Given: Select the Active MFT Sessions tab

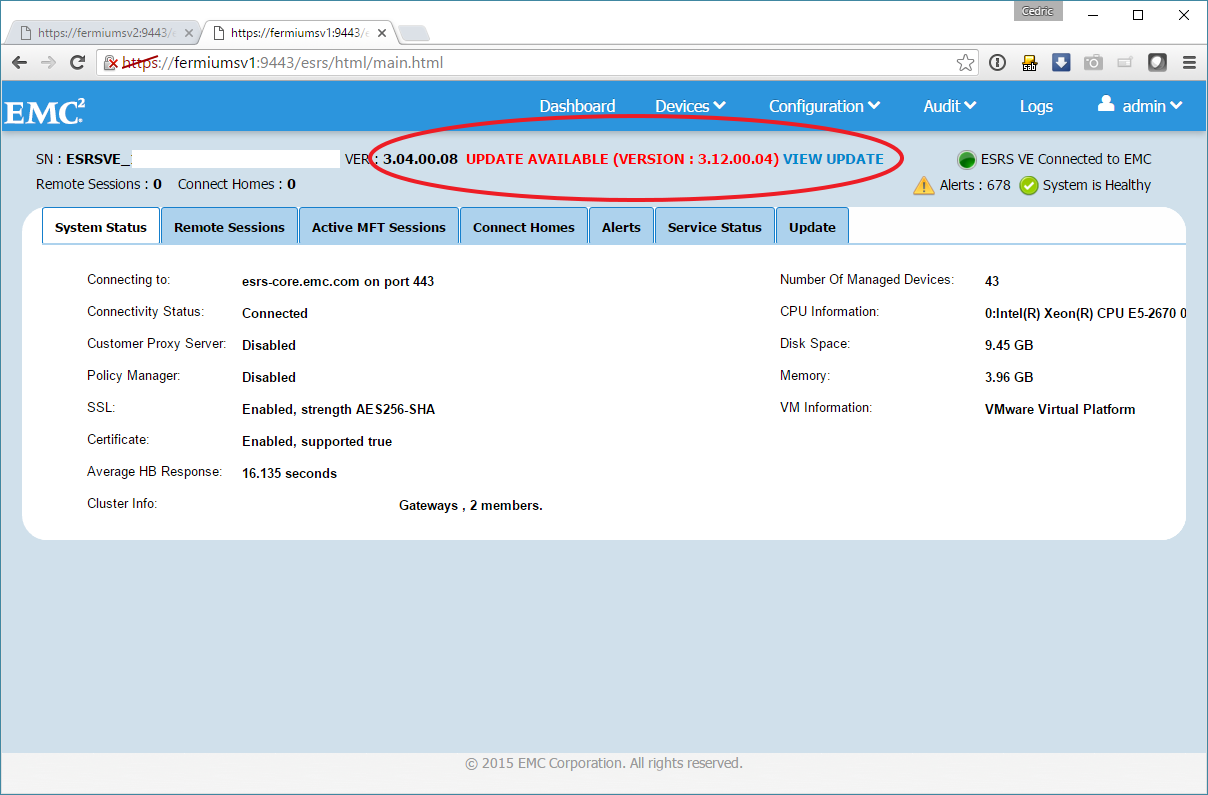Looking at the screenshot, I should click(378, 227).
